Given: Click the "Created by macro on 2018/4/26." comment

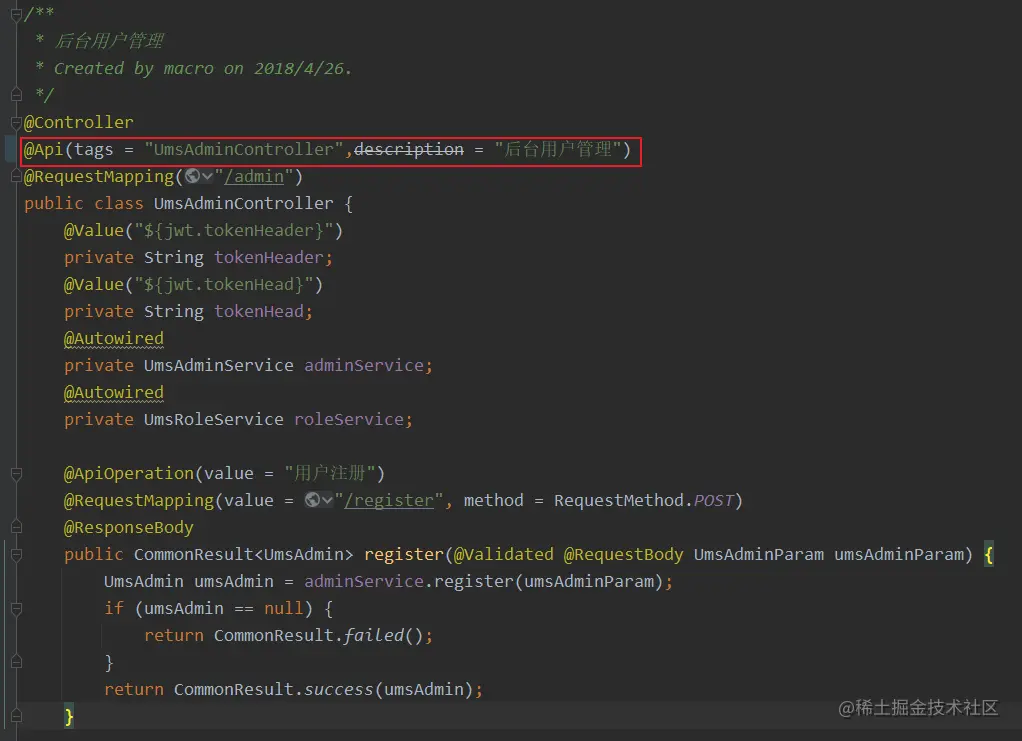Looking at the screenshot, I should coord(203,68).
